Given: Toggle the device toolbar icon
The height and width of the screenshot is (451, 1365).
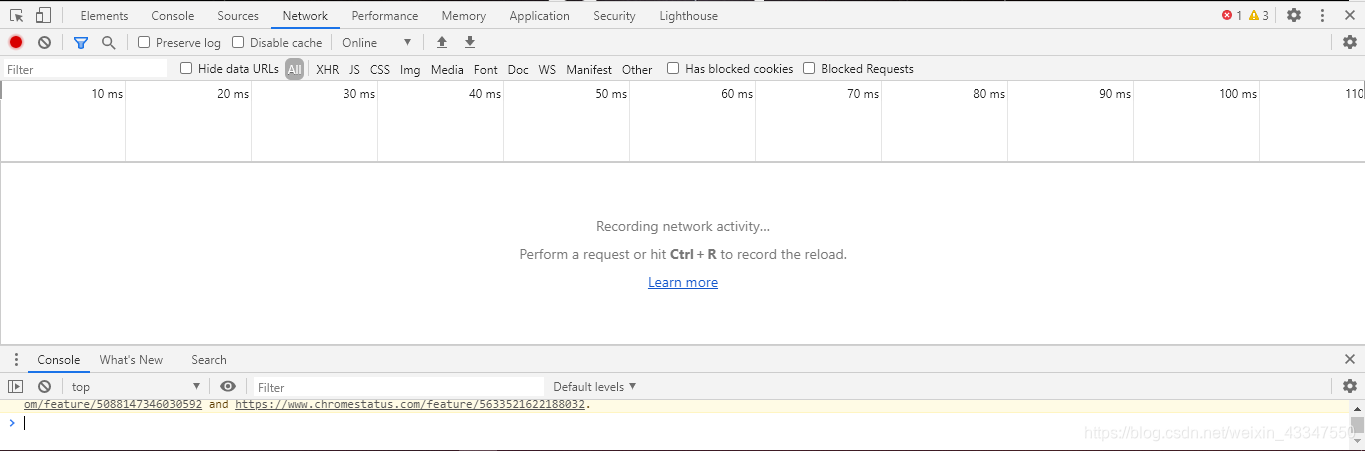Looking at the screenshot, I should (43, 15).
